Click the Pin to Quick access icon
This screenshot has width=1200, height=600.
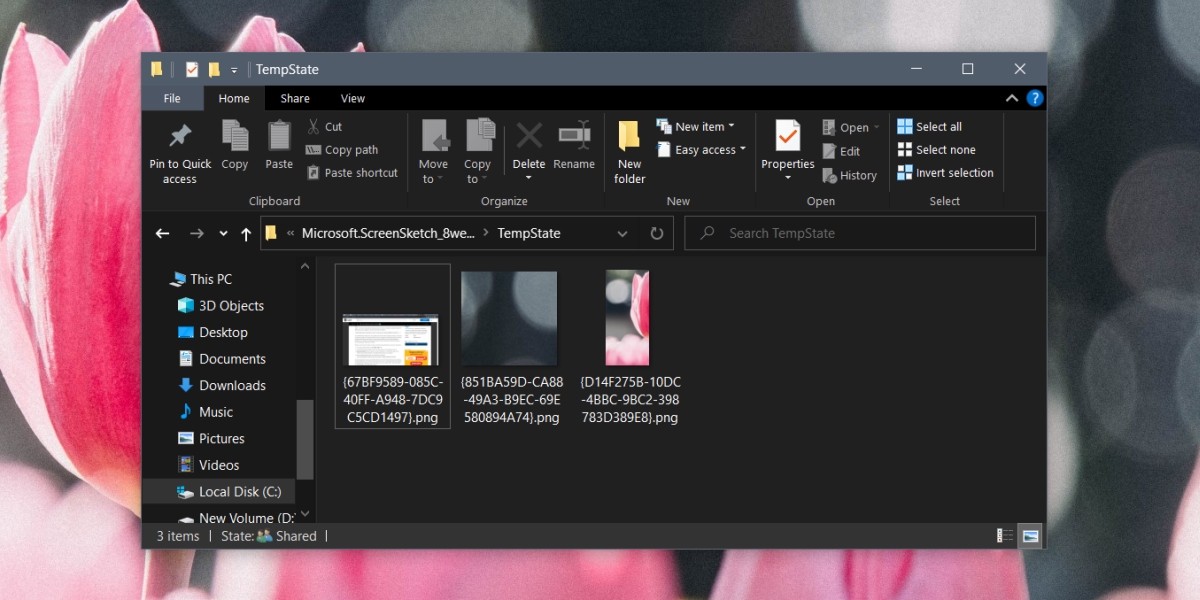(x=180, y=137)
